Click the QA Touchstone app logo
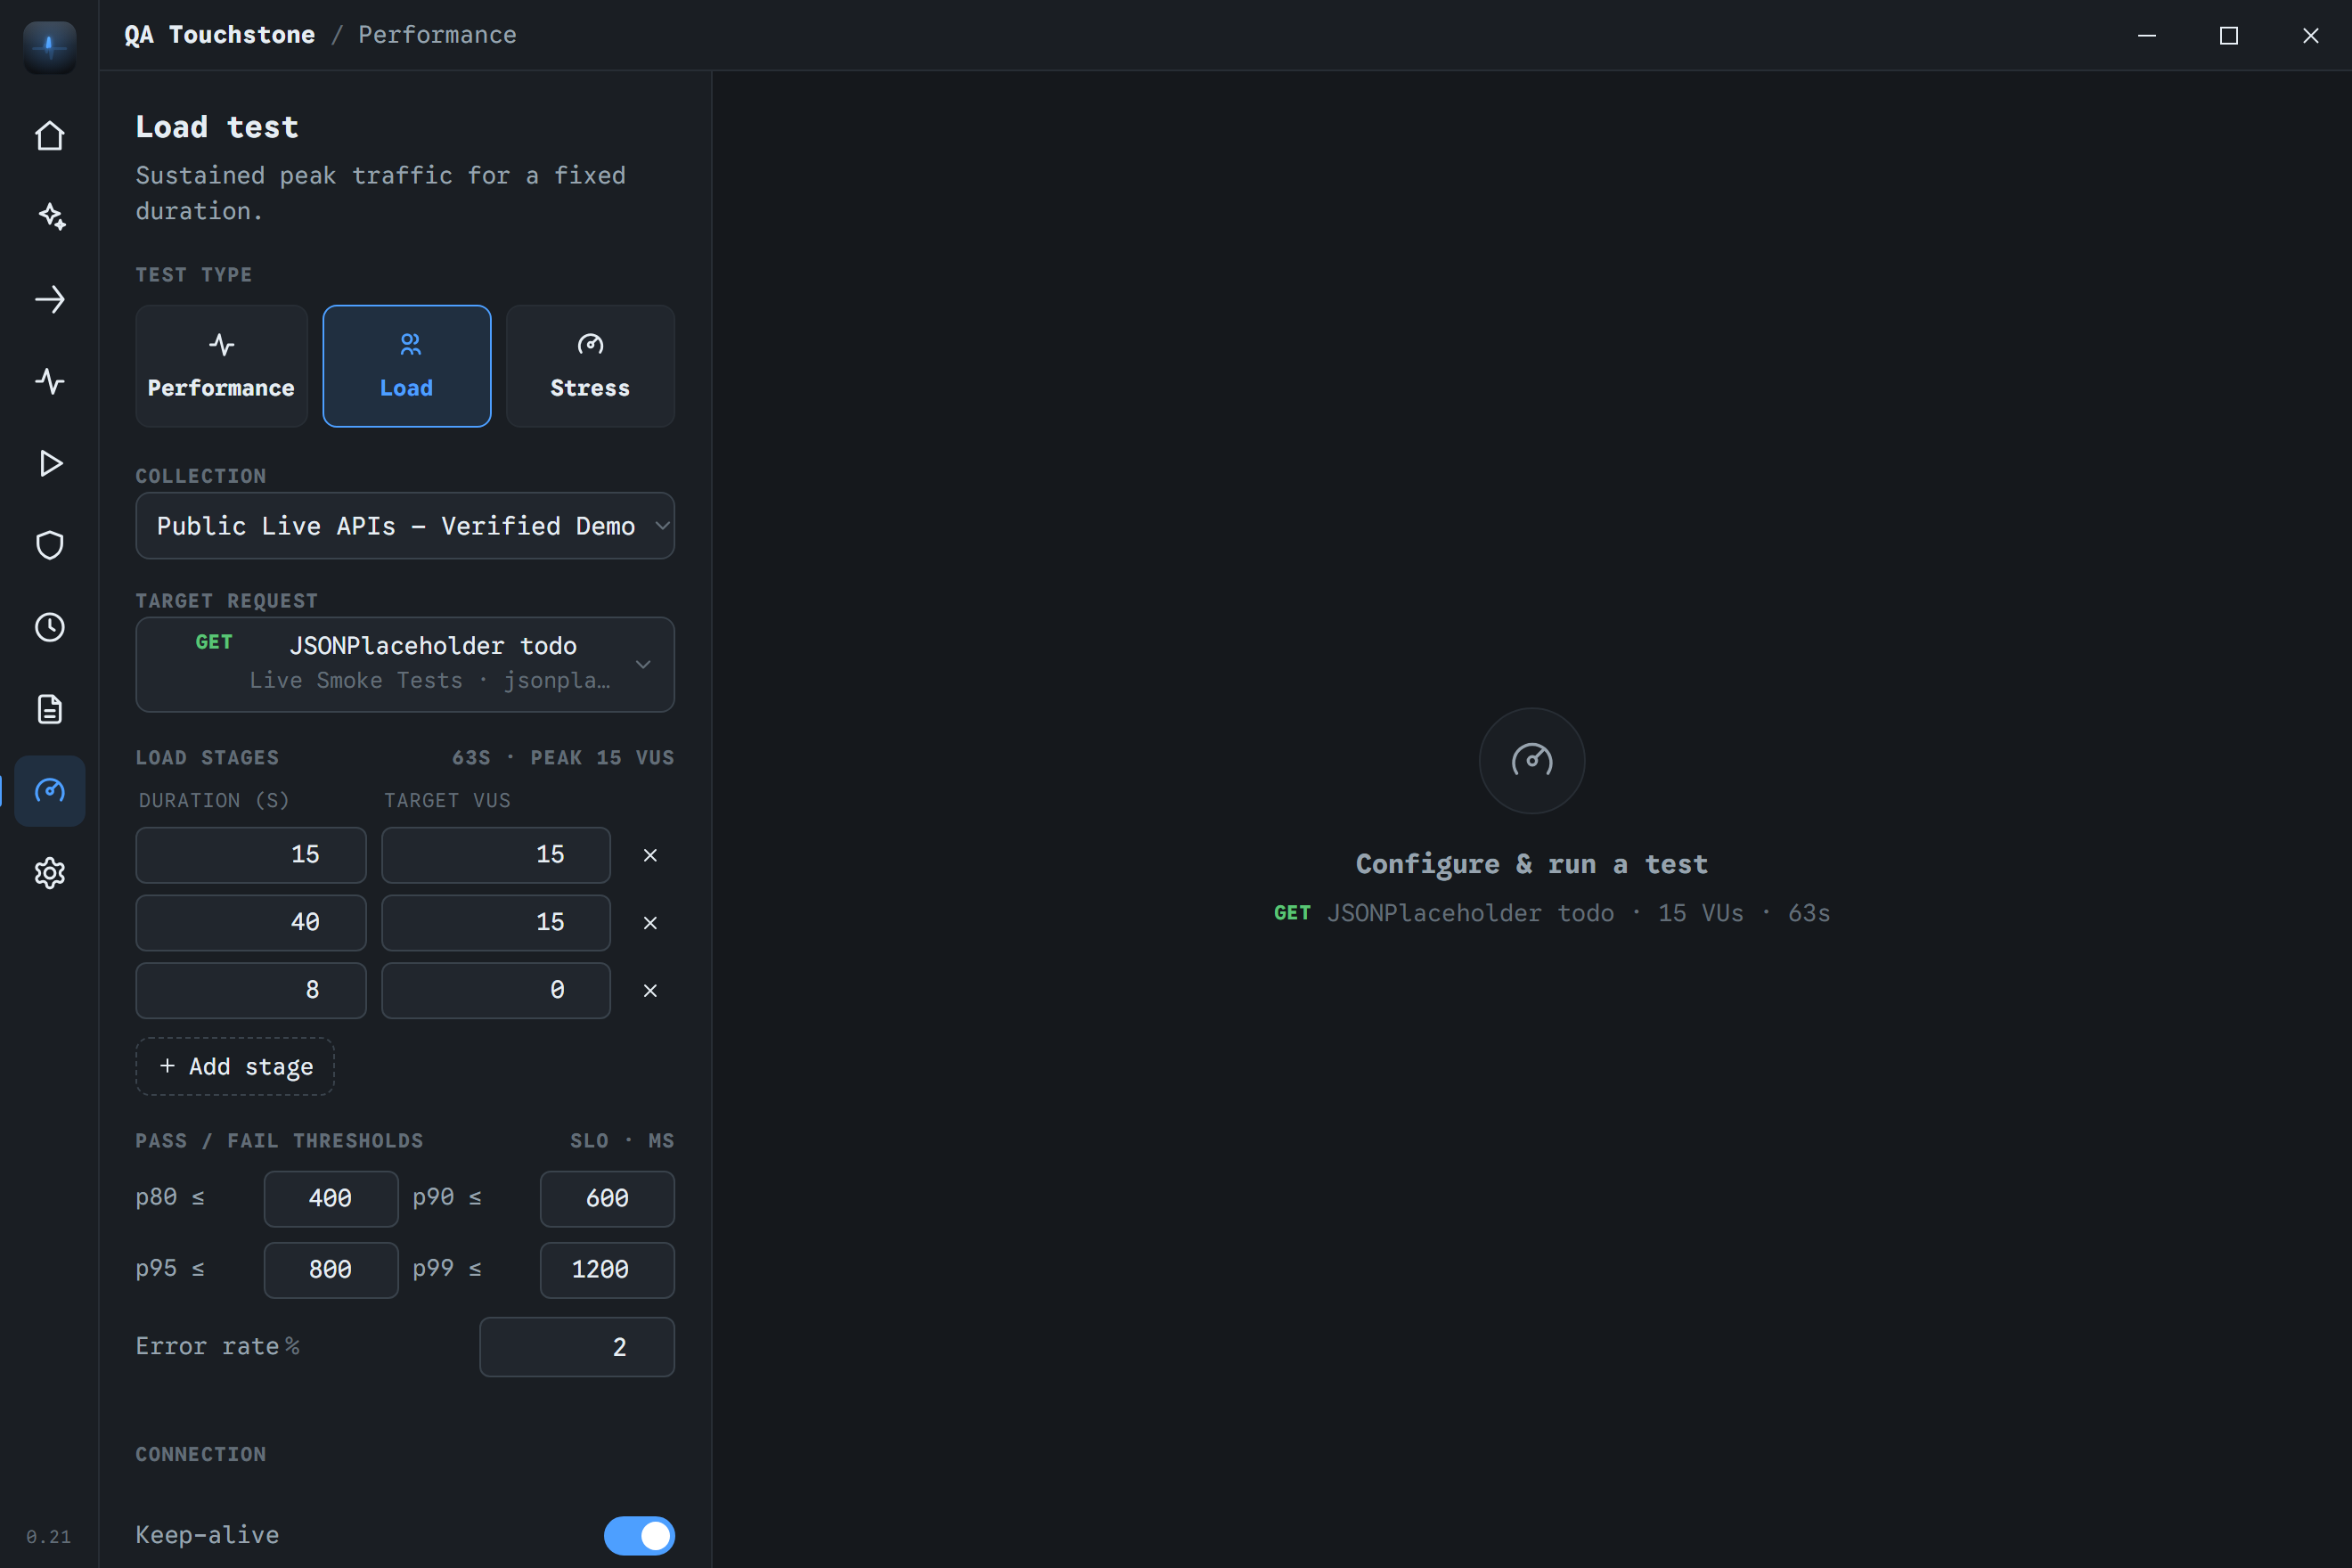 coord(49,47)
